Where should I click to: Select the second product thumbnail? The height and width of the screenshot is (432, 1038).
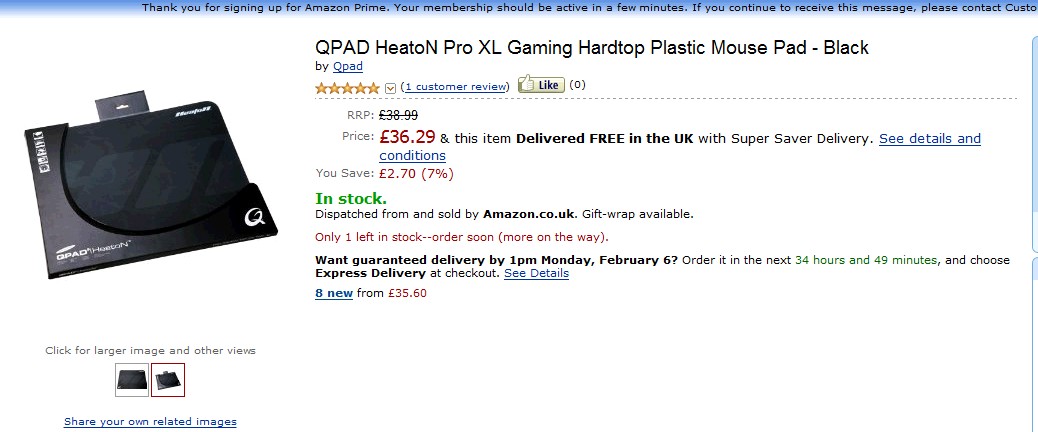168,380
